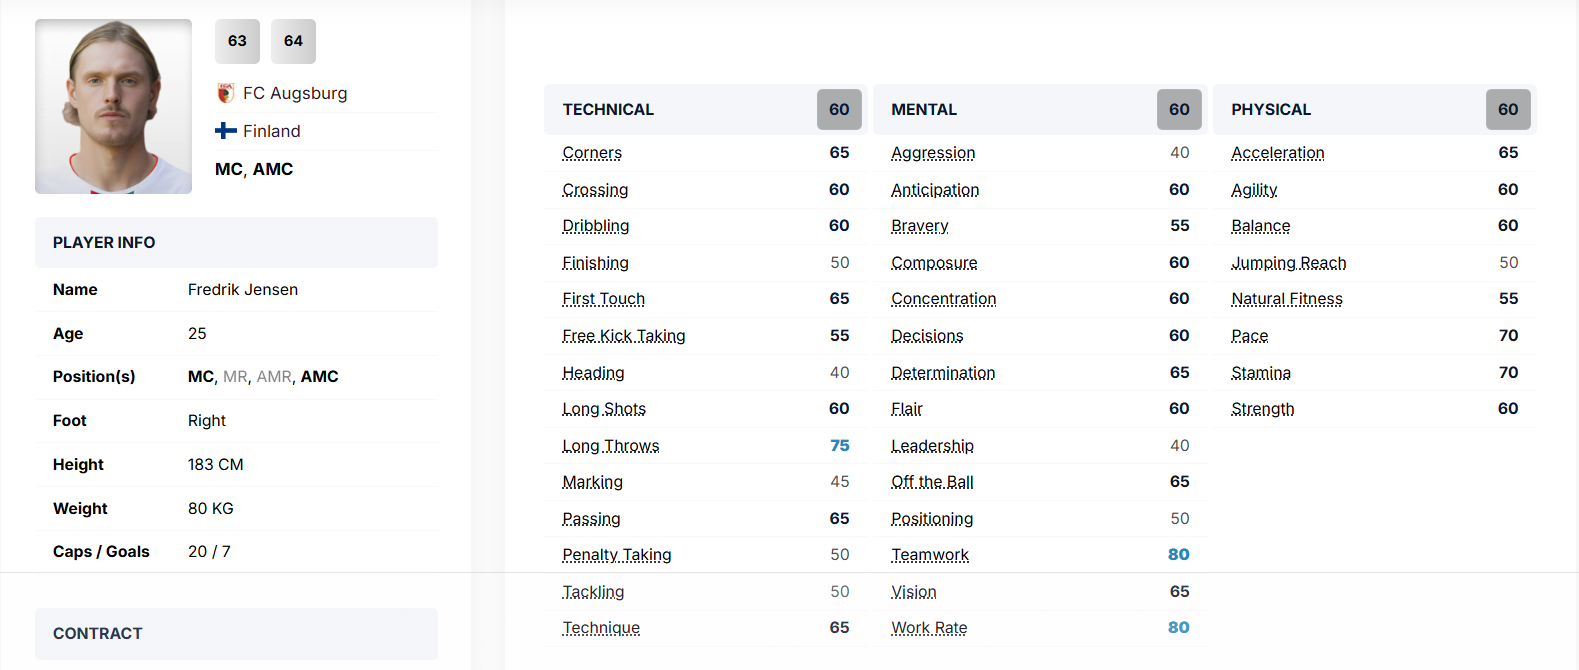Click the Teamwork attribute label

coord(930,555)
